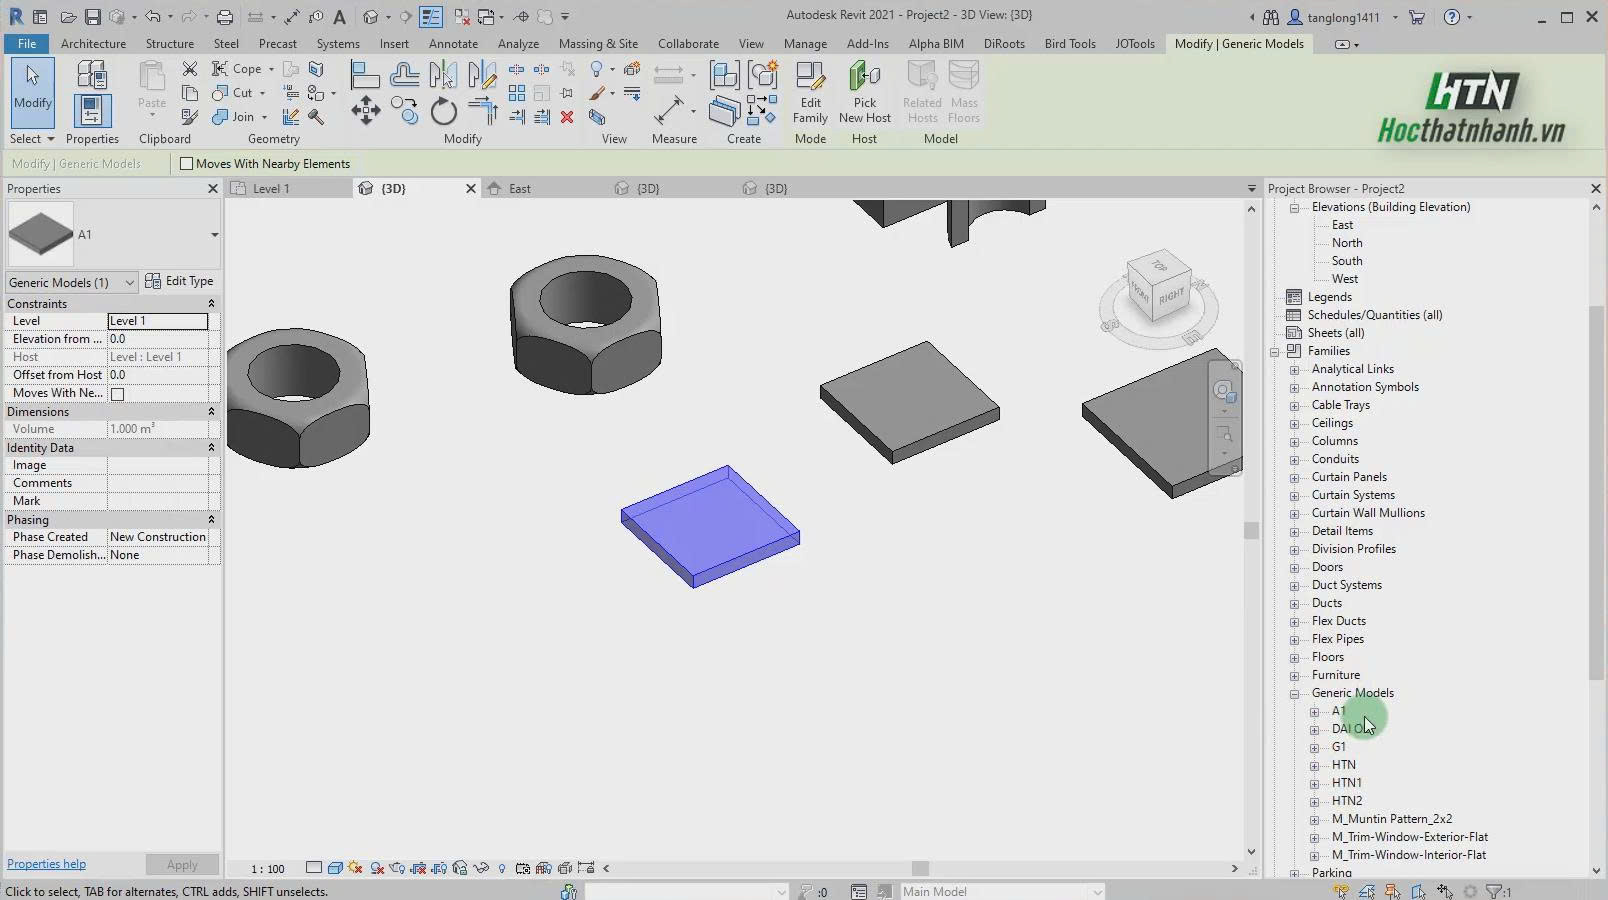
Task: Select the Move tool in Modify panel
Action: (x=366, y=111)
